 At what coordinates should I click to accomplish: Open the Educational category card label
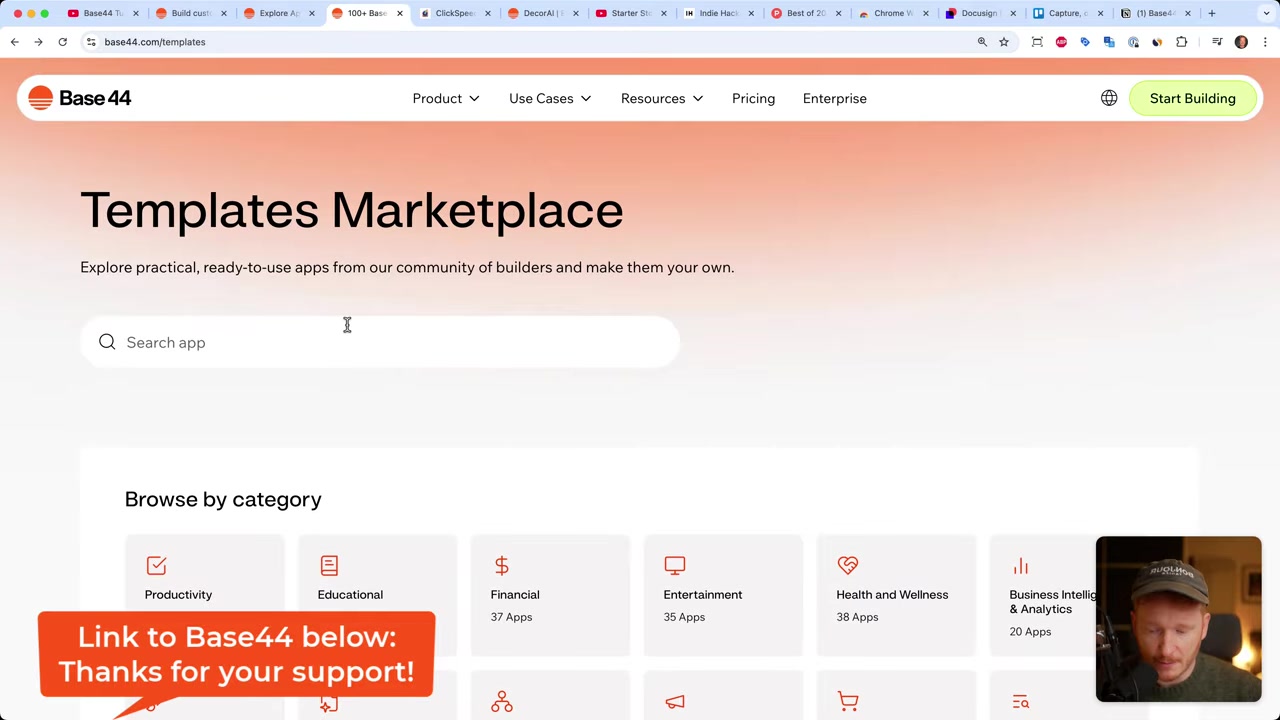click(350, 595)
